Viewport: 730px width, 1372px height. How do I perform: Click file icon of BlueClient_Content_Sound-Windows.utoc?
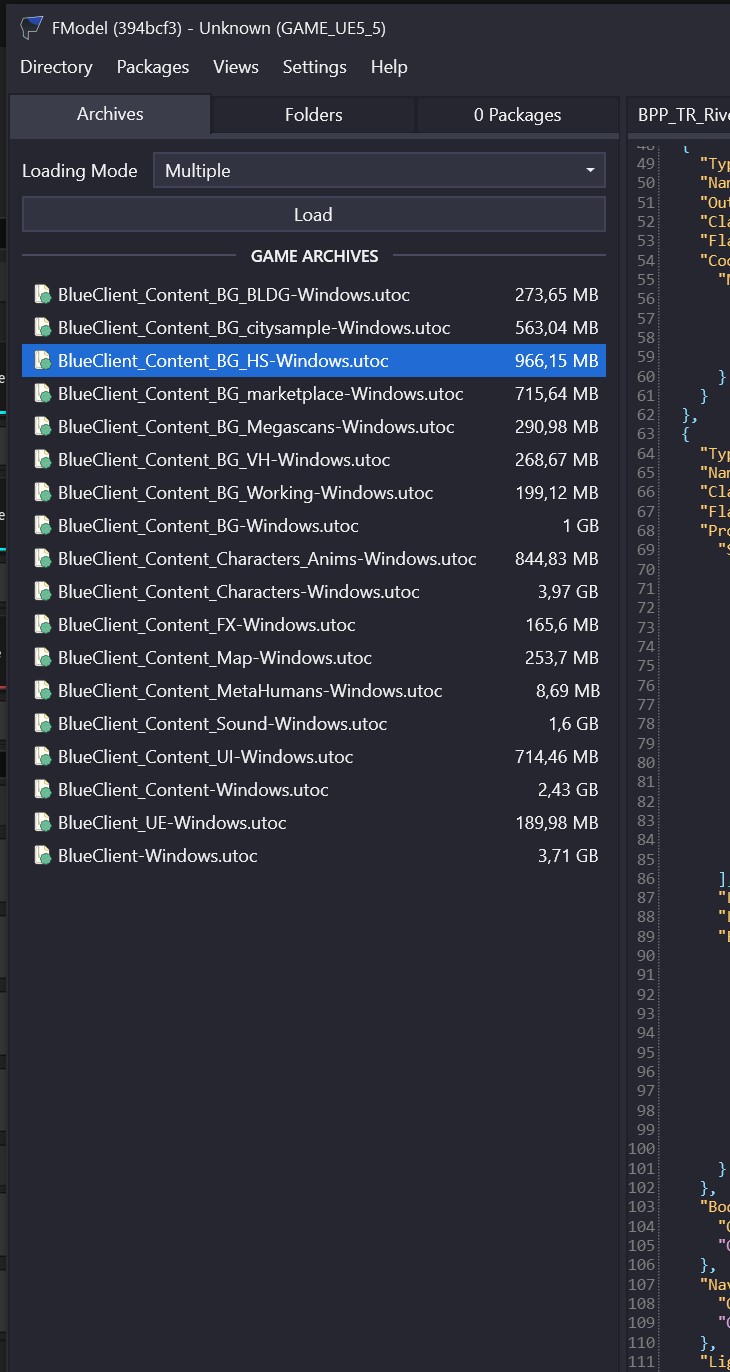[x=42, y=724]
